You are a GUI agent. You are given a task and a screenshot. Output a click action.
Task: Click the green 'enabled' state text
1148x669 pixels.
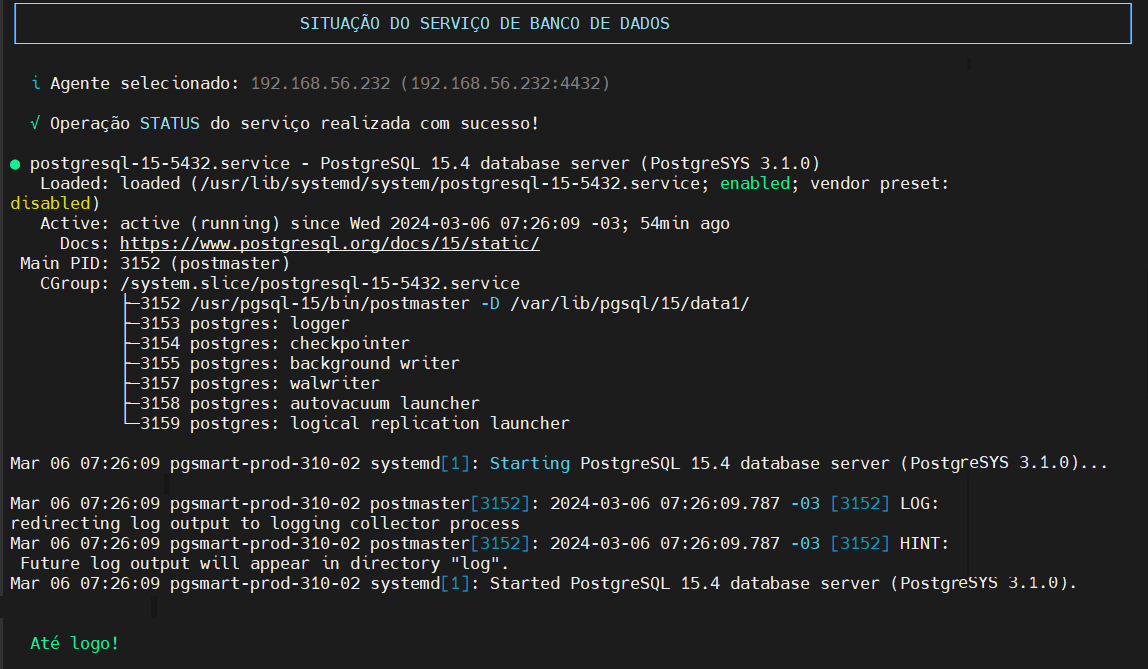(x=755, y=183)
